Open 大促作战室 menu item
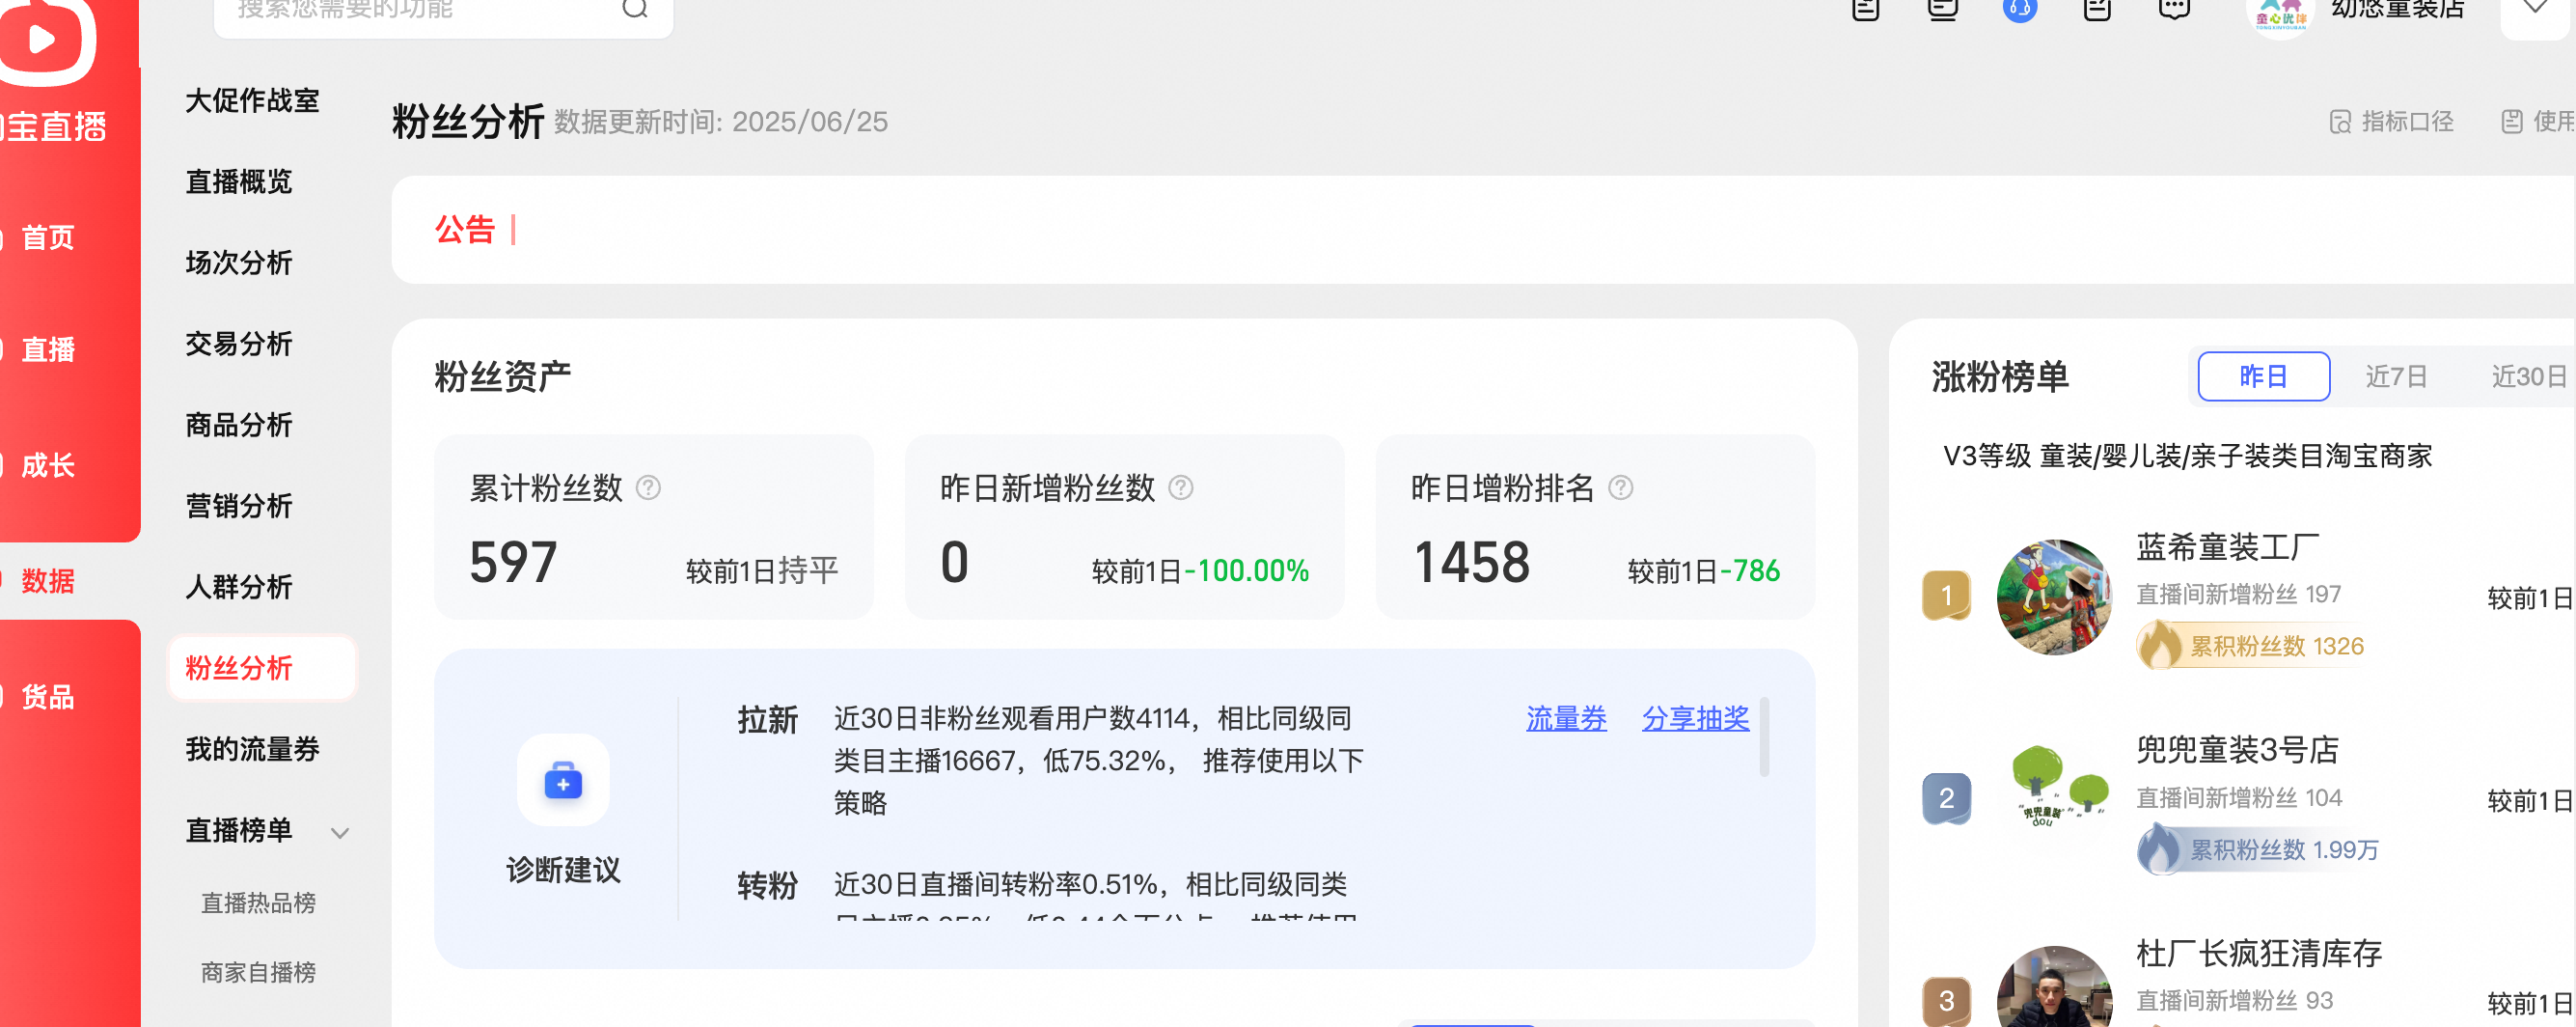The image size is (2576, 1027). 252,101
